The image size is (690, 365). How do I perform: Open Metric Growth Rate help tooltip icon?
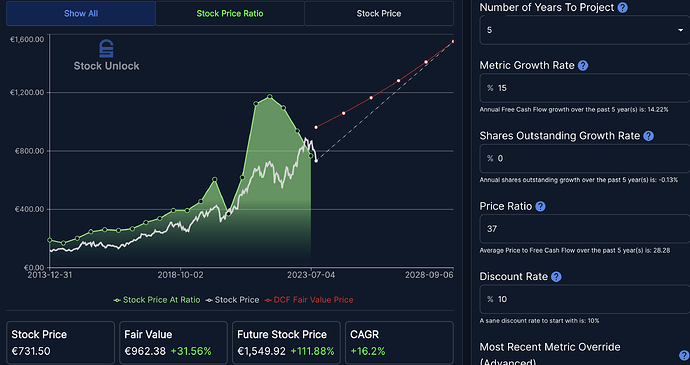pos(583,66)
